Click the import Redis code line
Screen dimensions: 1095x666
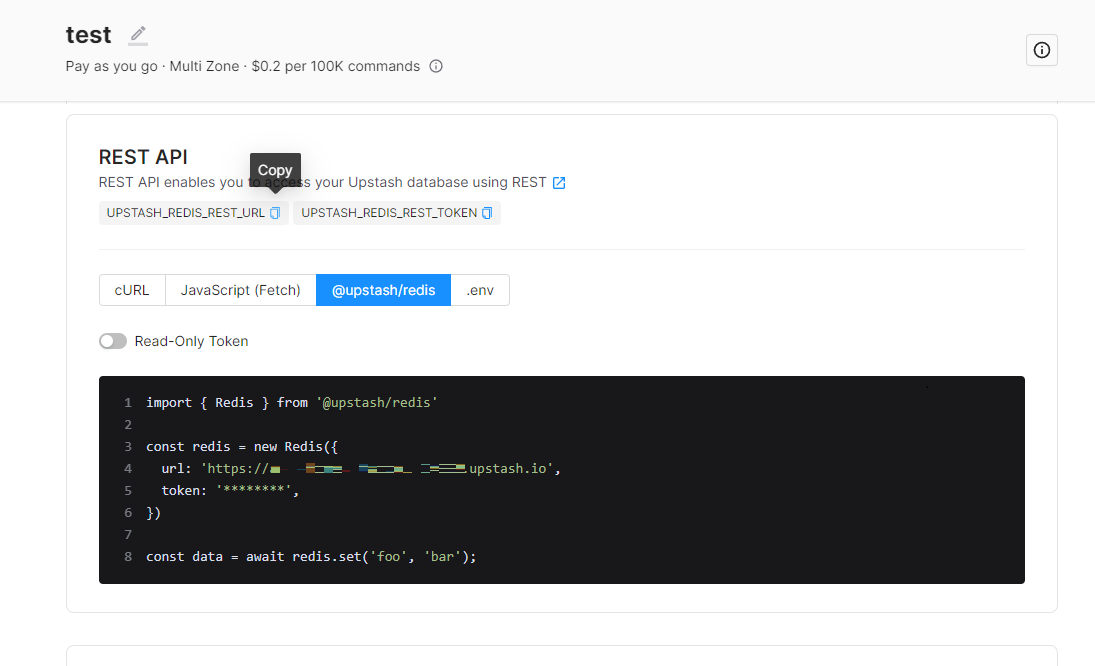[x=292, y=403]
